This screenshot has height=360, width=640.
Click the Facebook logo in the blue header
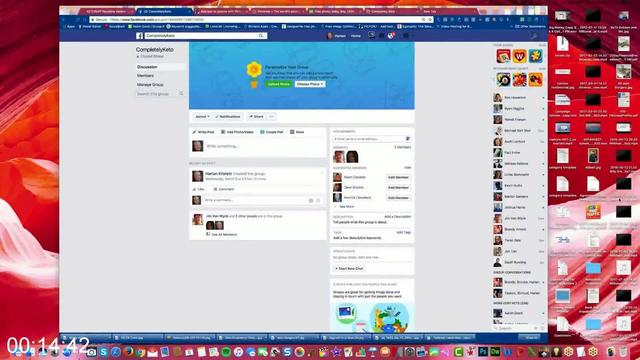139,36
